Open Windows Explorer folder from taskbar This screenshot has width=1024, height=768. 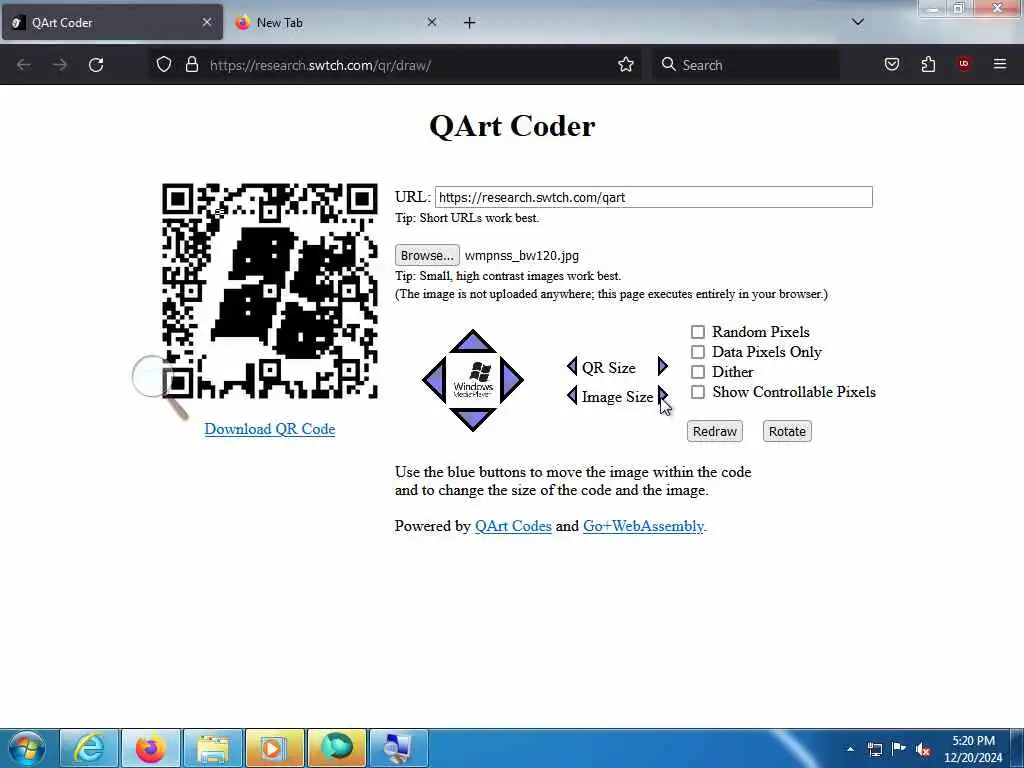pos(213,748)
